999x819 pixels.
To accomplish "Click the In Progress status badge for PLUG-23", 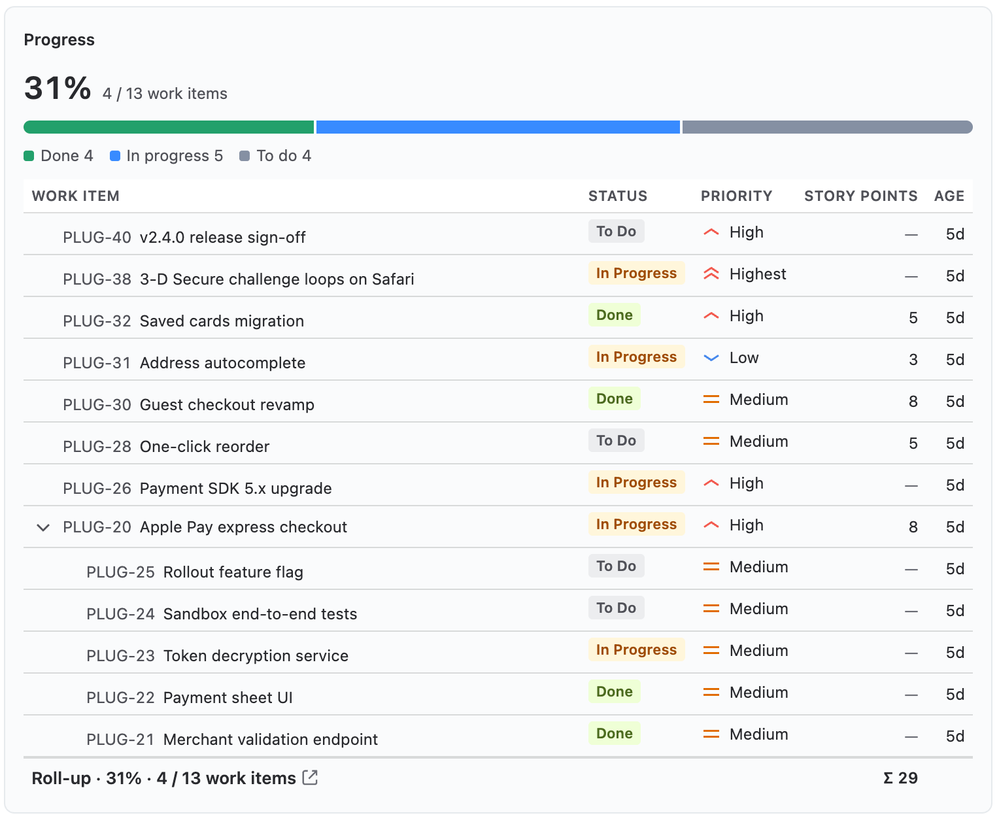I will click(x=636, y=650).
